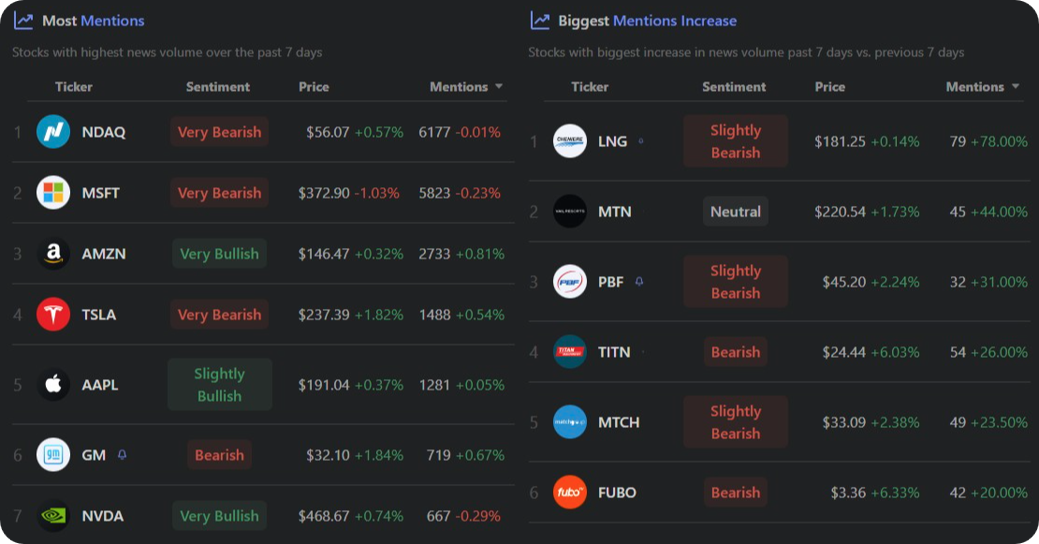1039x544 pixels.
Task: Click the Amazon AMZN logo icon
Action: pyautogui.click(x=53, y=253)
